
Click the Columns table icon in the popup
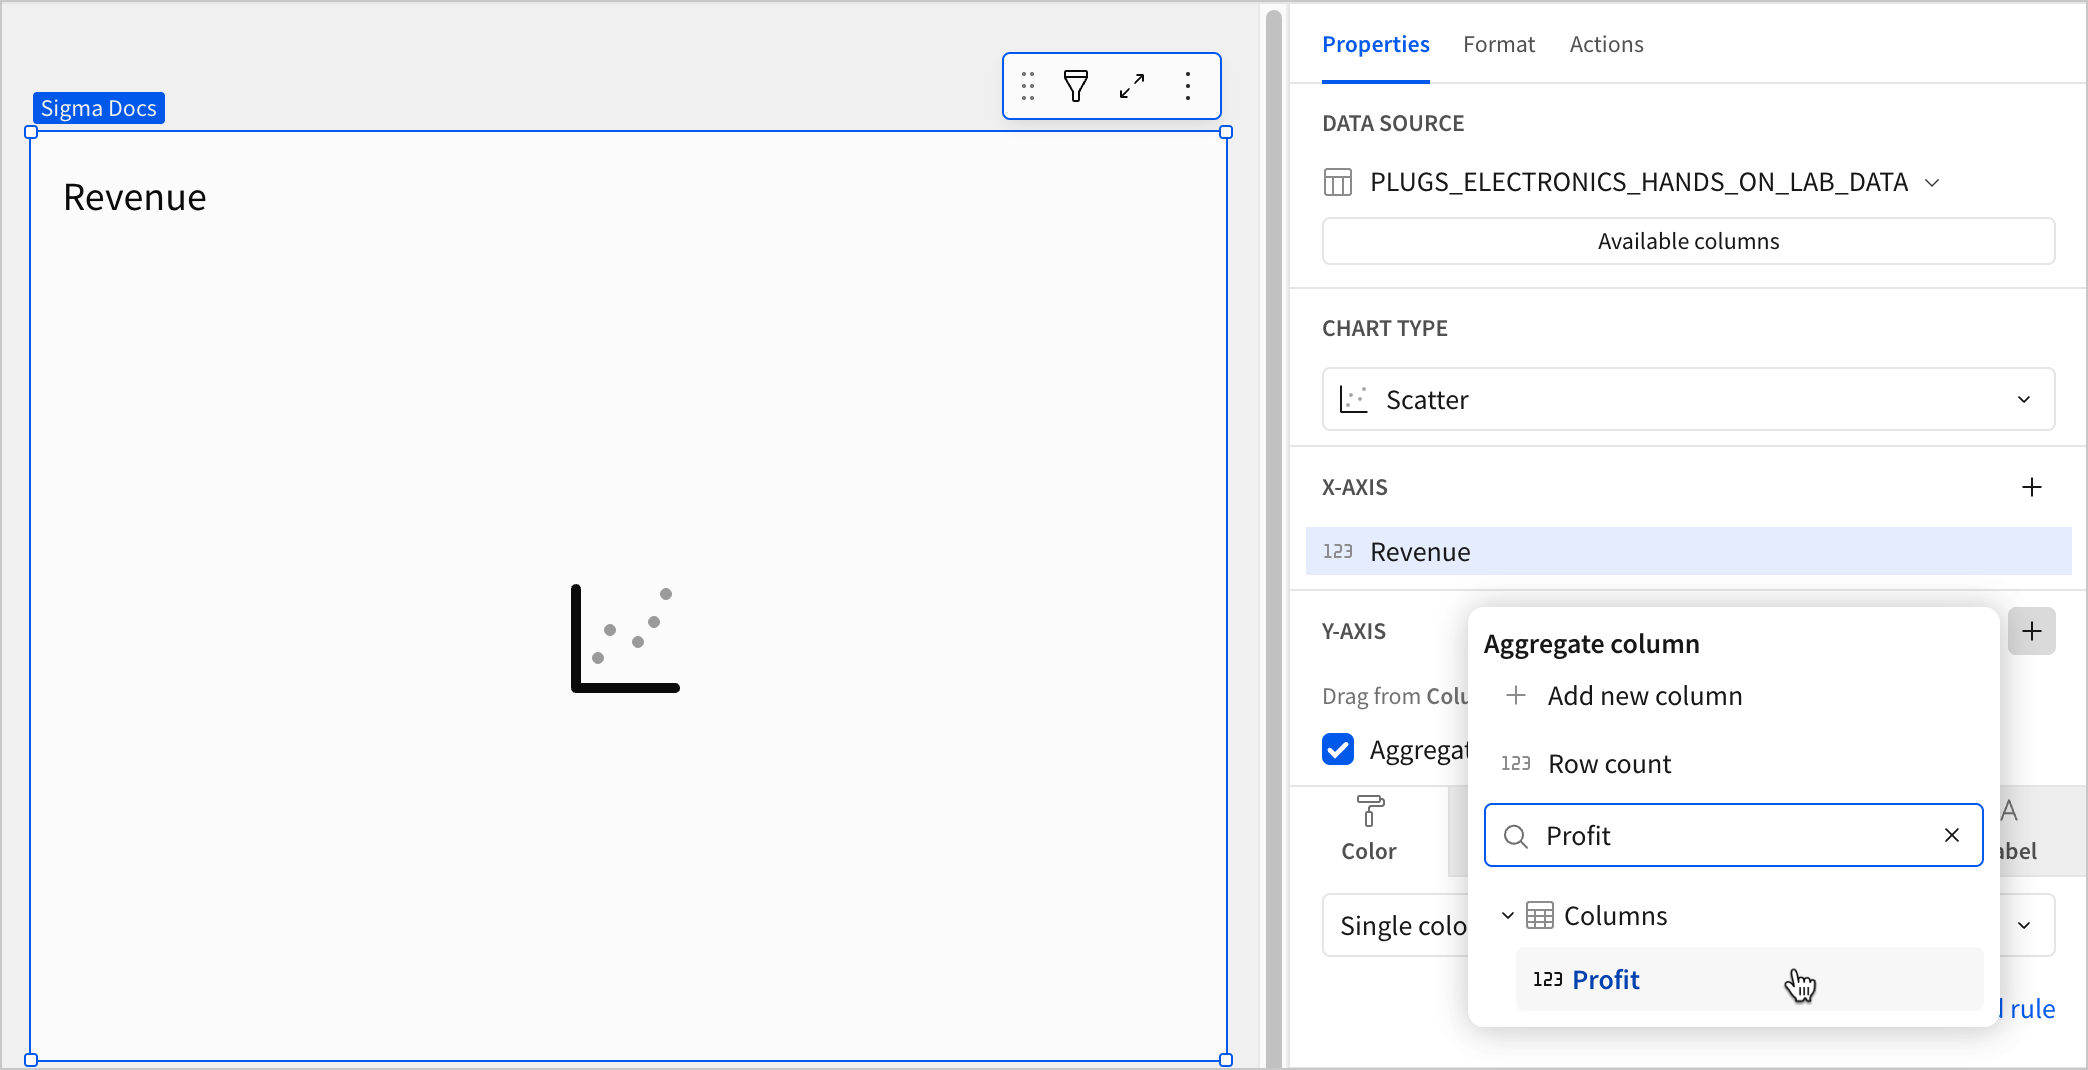[x=1537, y=915]
